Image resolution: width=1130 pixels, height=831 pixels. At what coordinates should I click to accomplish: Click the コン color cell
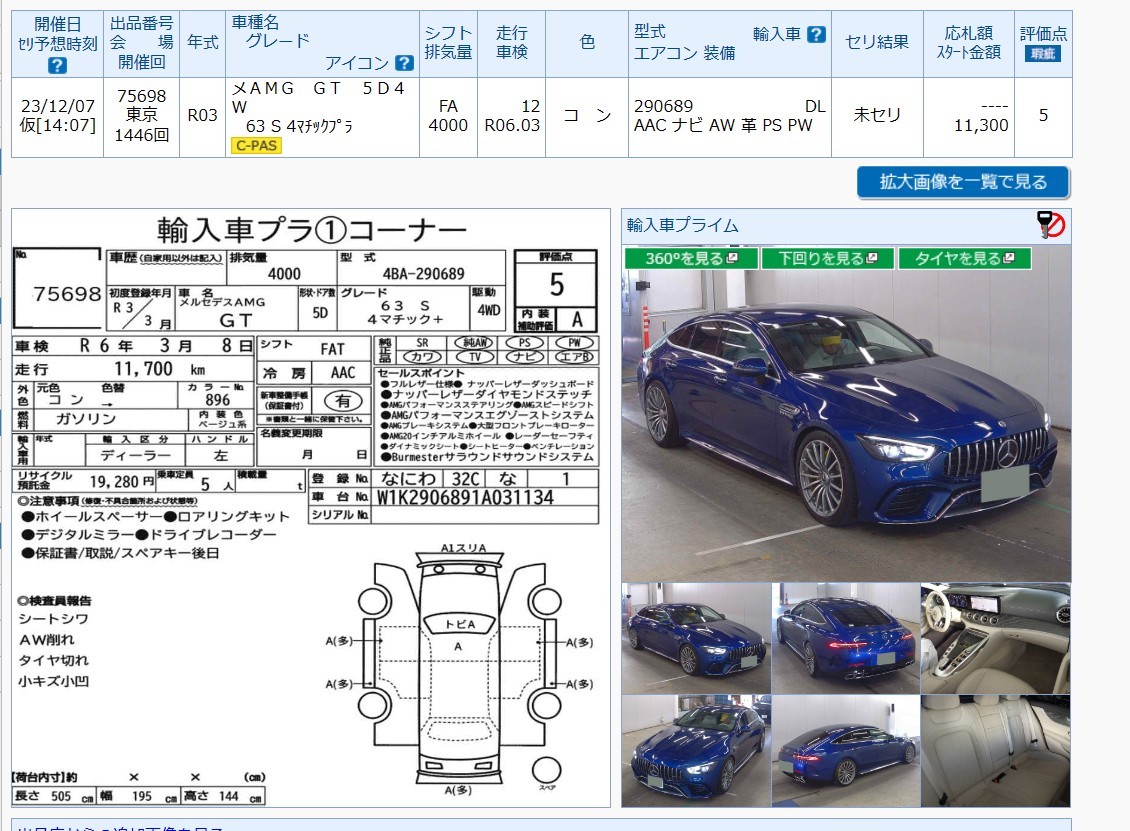coord(587,115)
